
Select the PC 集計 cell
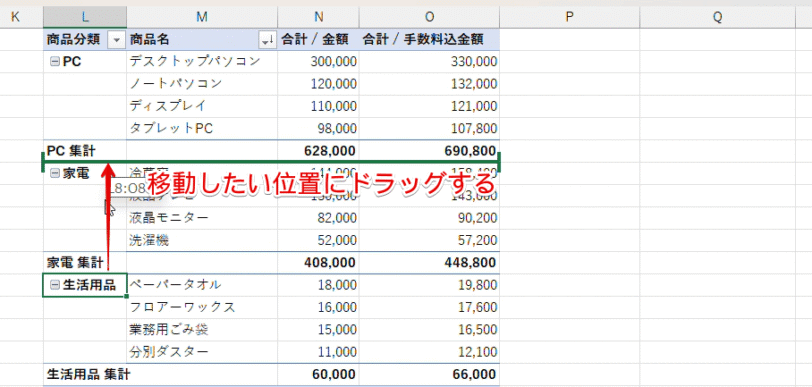(85, 151)
